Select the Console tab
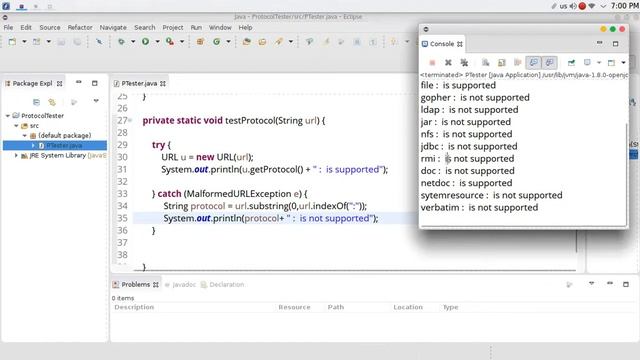Image resolution: width=640 pixels, height=360 pixels. pyautogui.click(x=442, y=44)
